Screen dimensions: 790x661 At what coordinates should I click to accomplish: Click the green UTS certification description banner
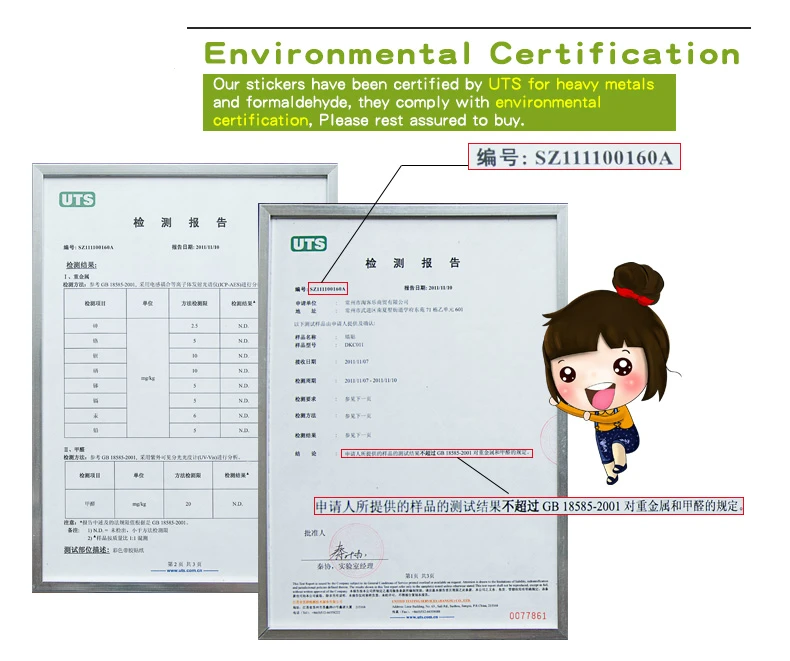[x=439, y=102]
